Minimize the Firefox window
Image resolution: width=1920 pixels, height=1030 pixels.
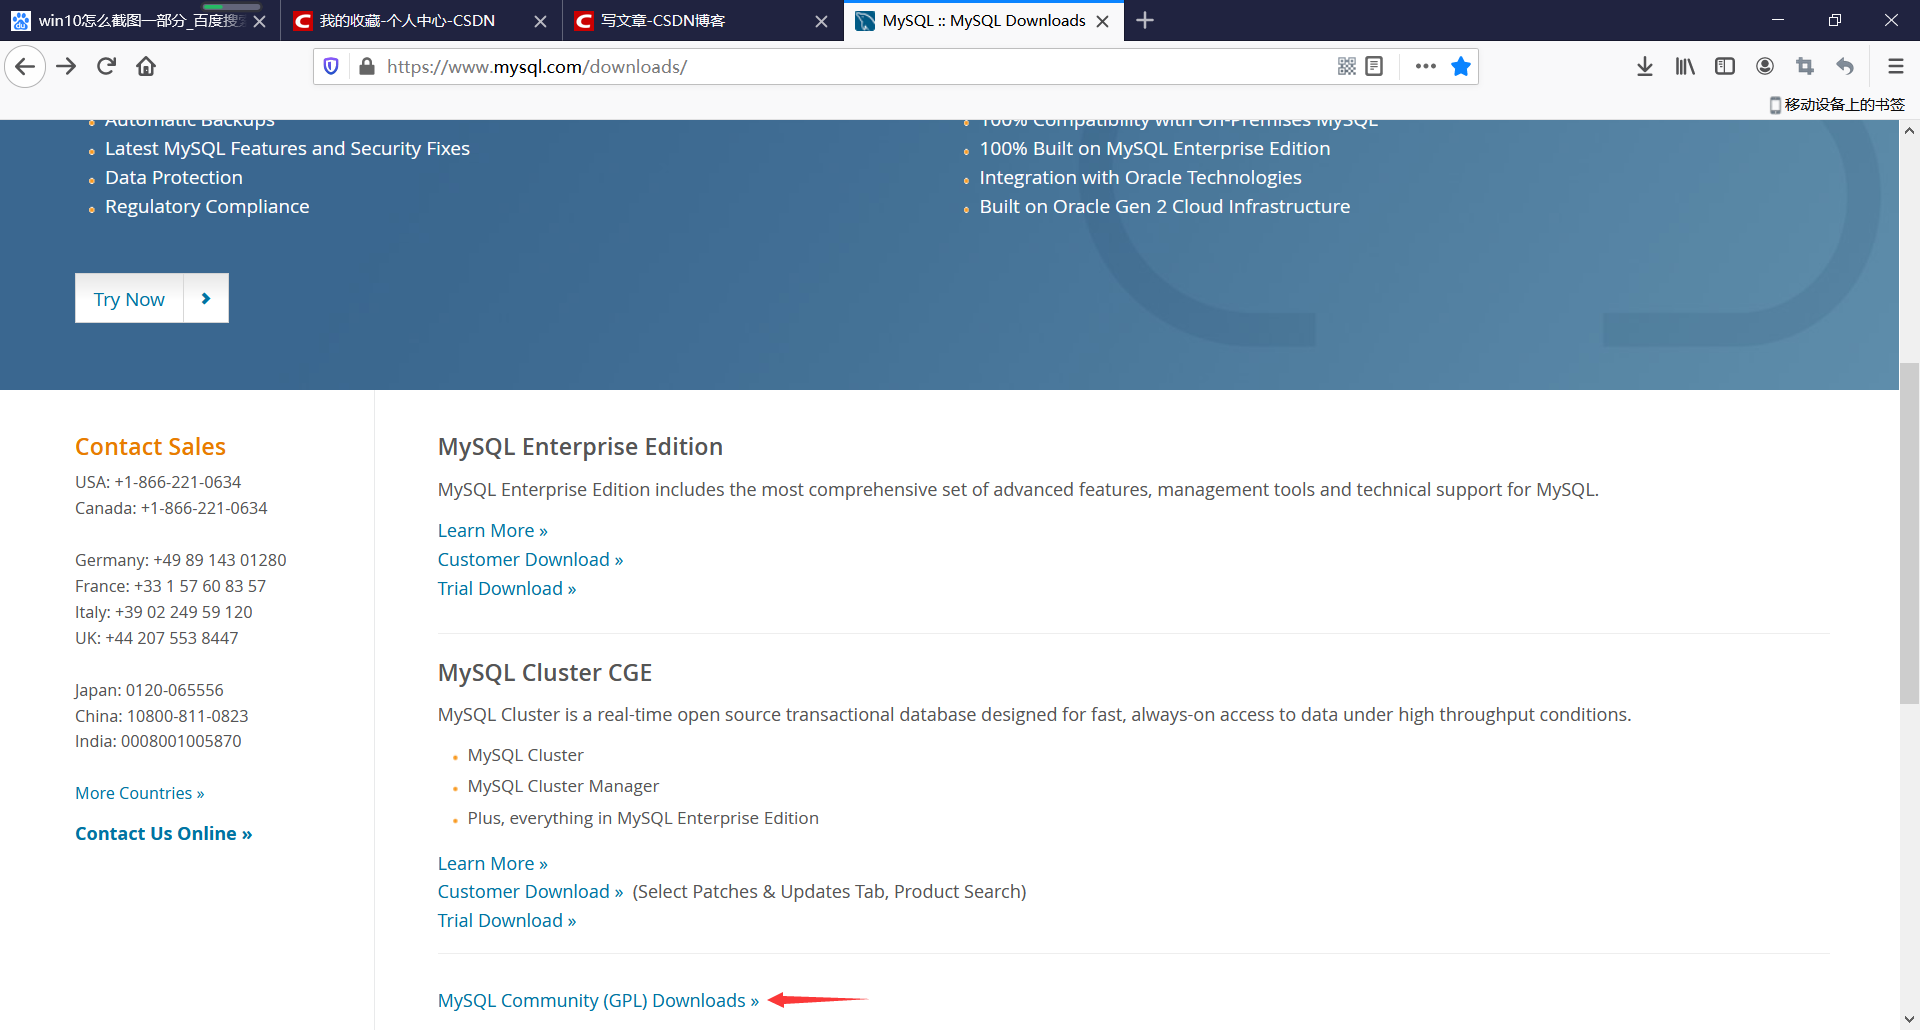tap(1778, 20)
